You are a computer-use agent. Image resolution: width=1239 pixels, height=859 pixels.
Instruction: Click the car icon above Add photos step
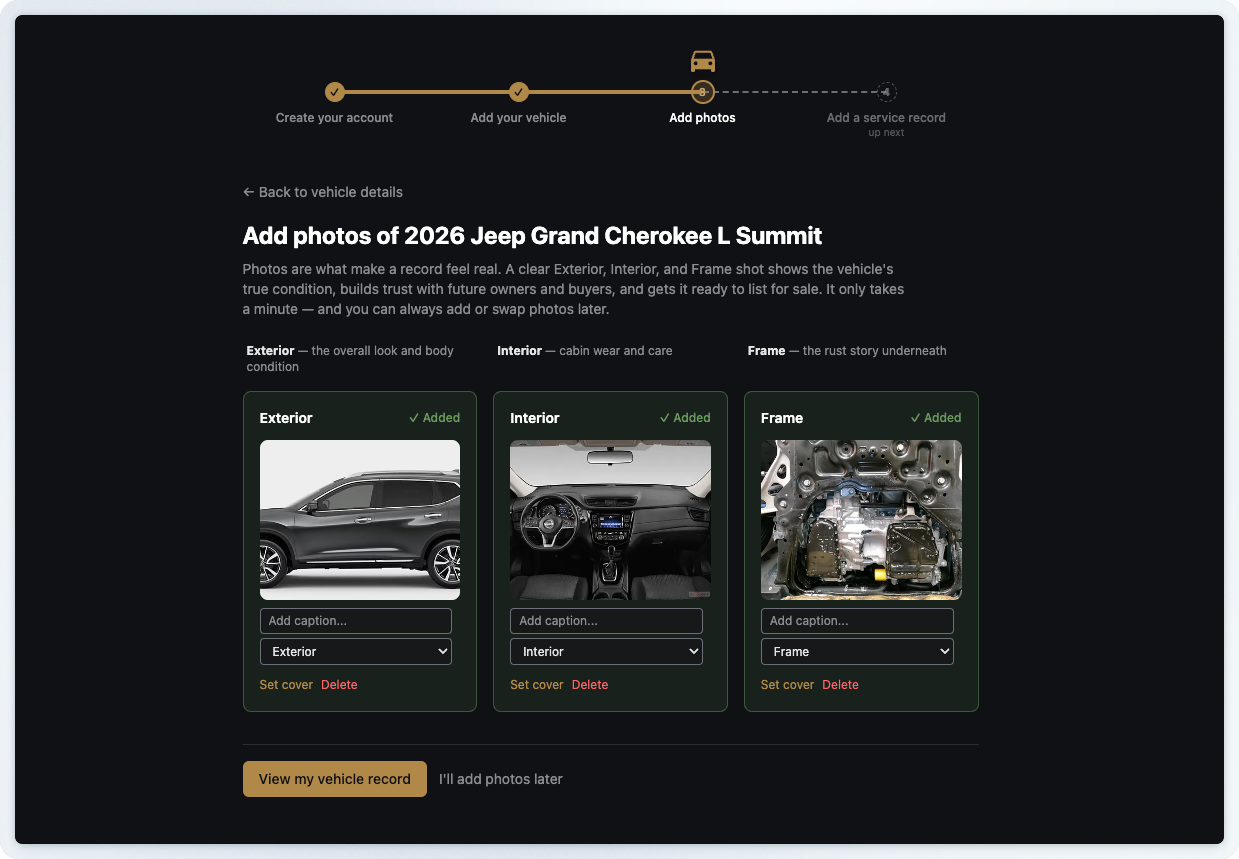(x=703, y=61)
